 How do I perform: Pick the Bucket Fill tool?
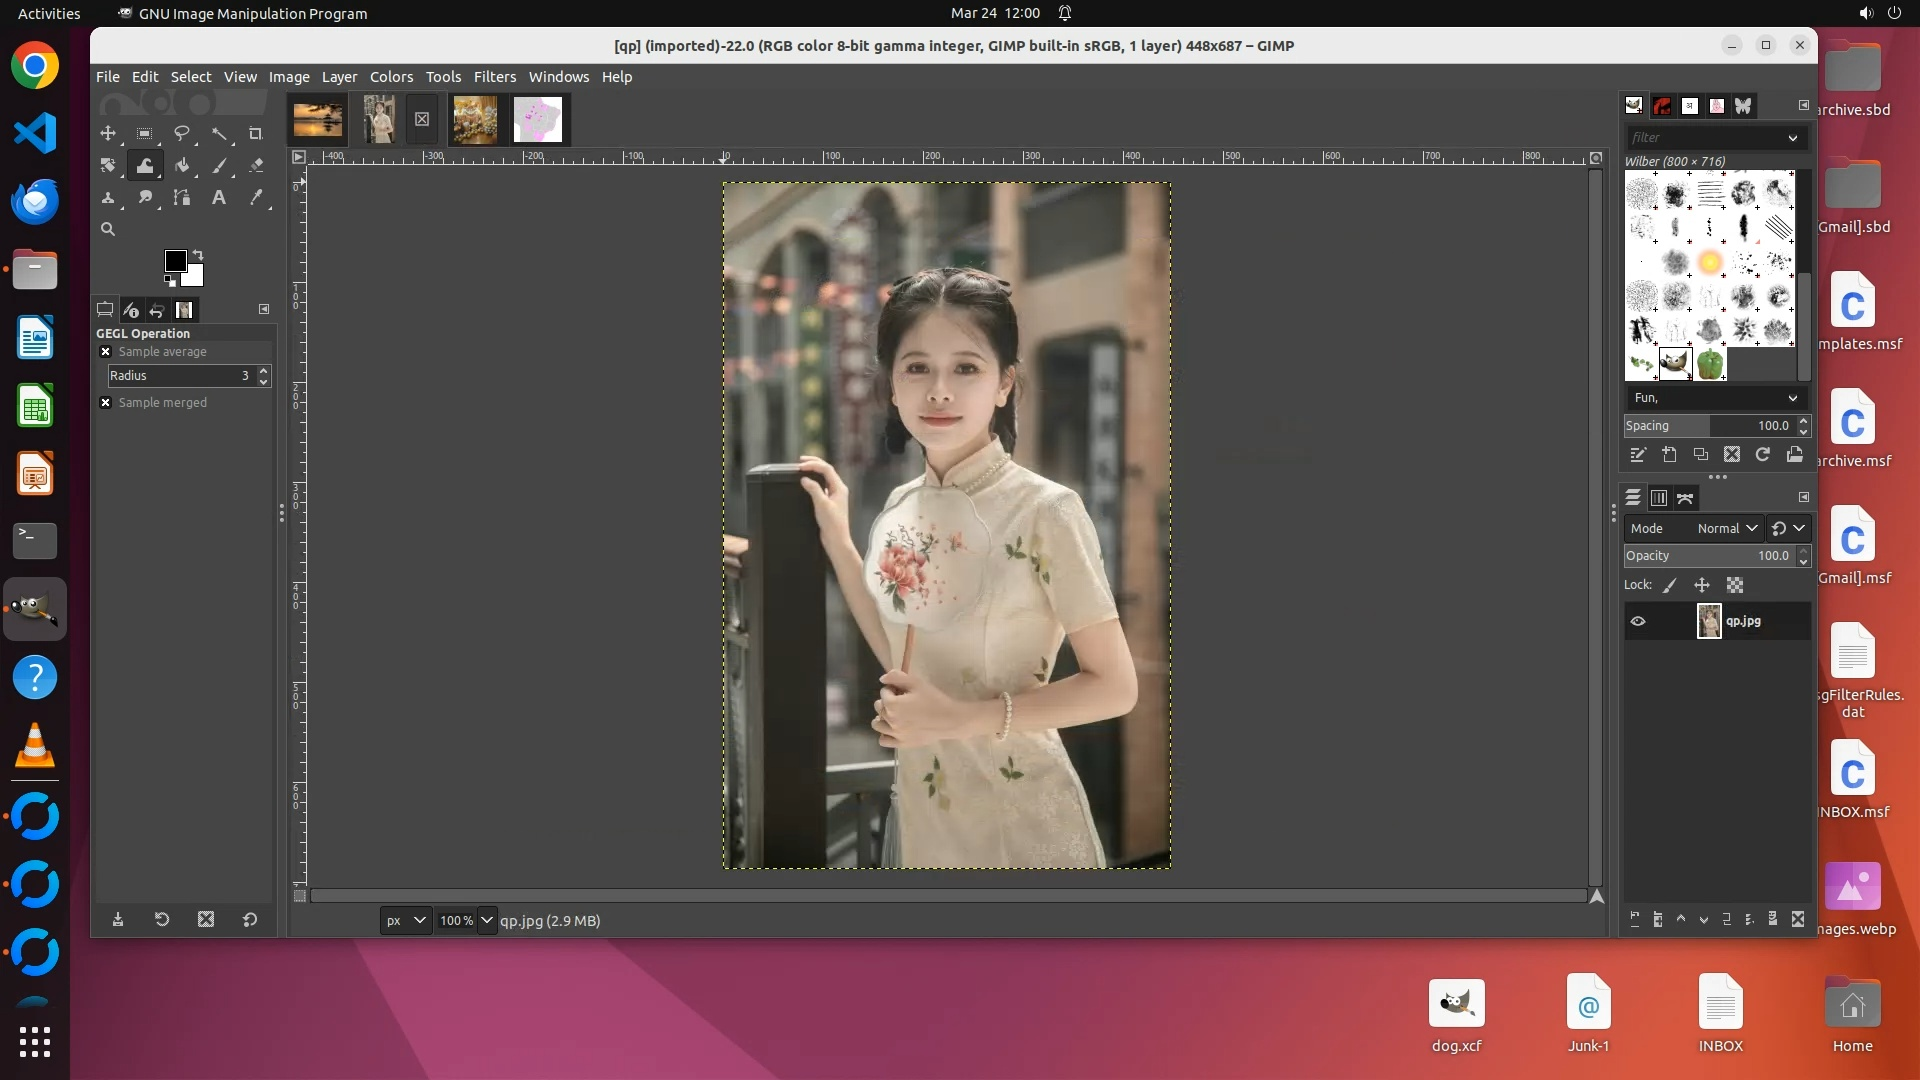pyautogui.click(x=181, y=165)
